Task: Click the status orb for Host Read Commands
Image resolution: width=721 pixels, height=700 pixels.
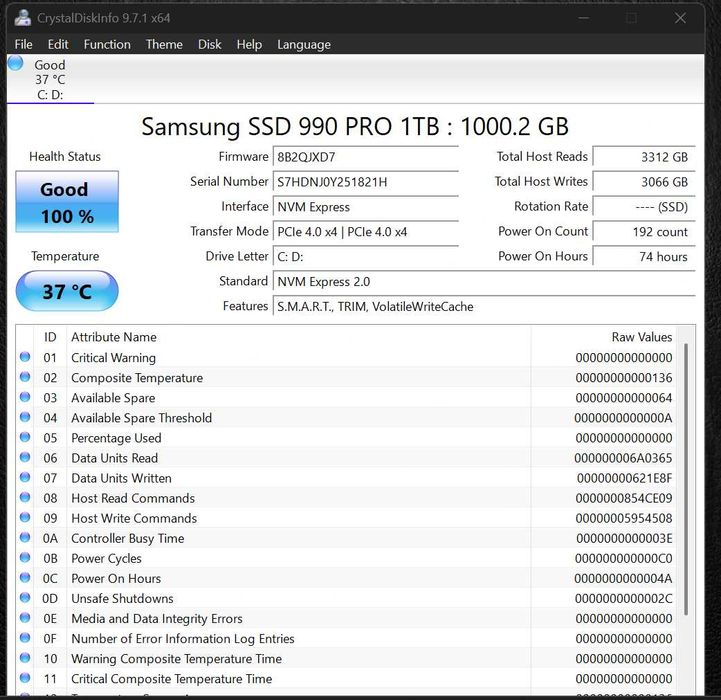Action: click(x=25, y=497)
